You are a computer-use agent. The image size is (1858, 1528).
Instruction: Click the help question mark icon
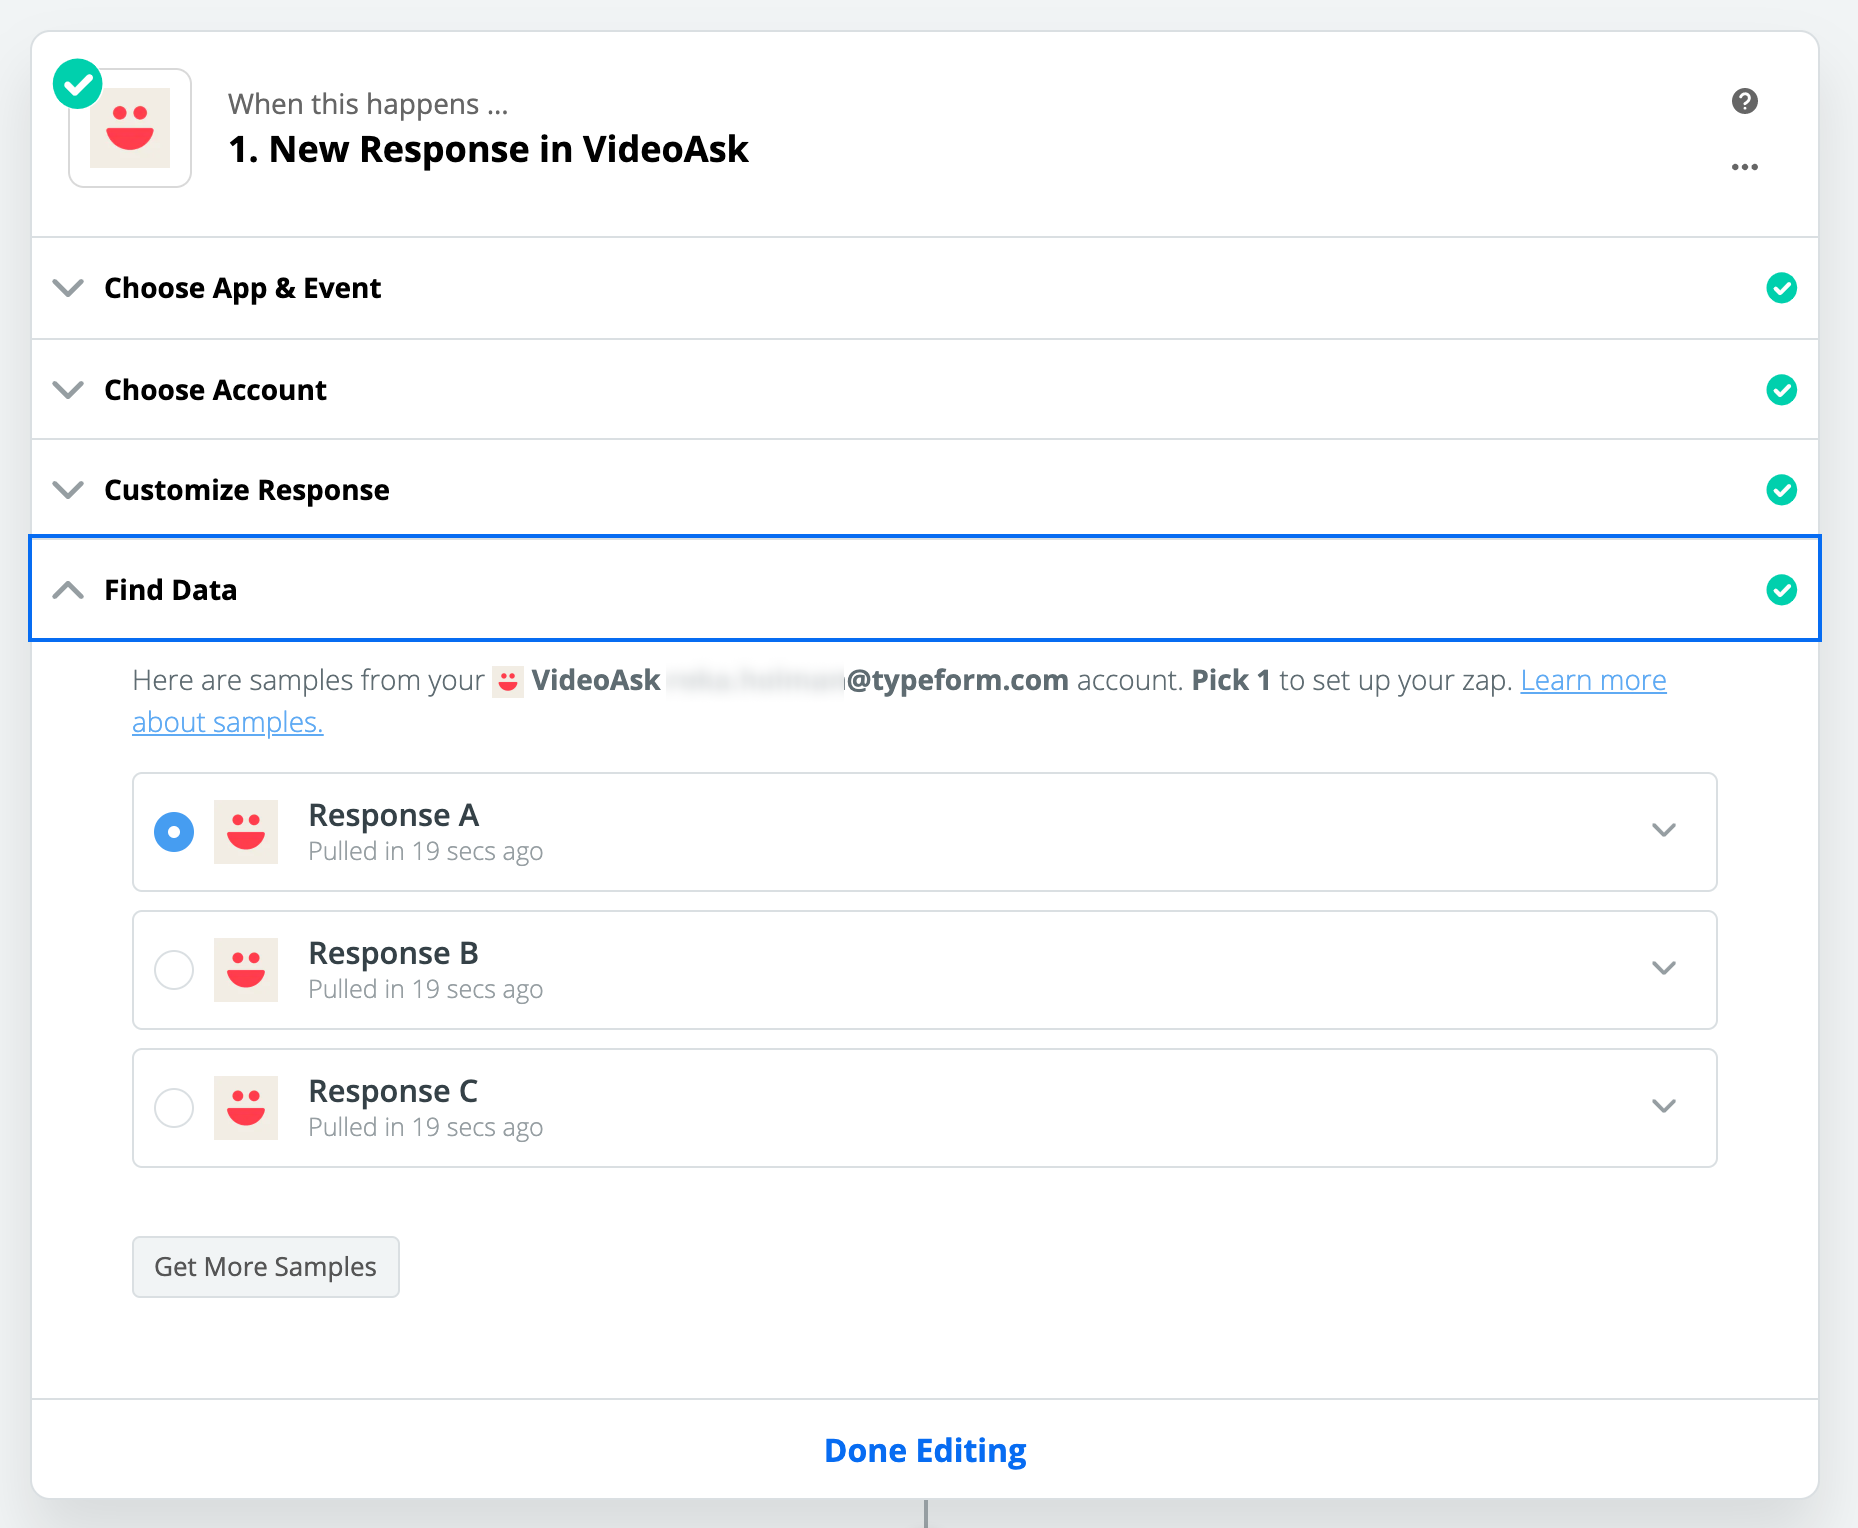[x=1745, y=101]
